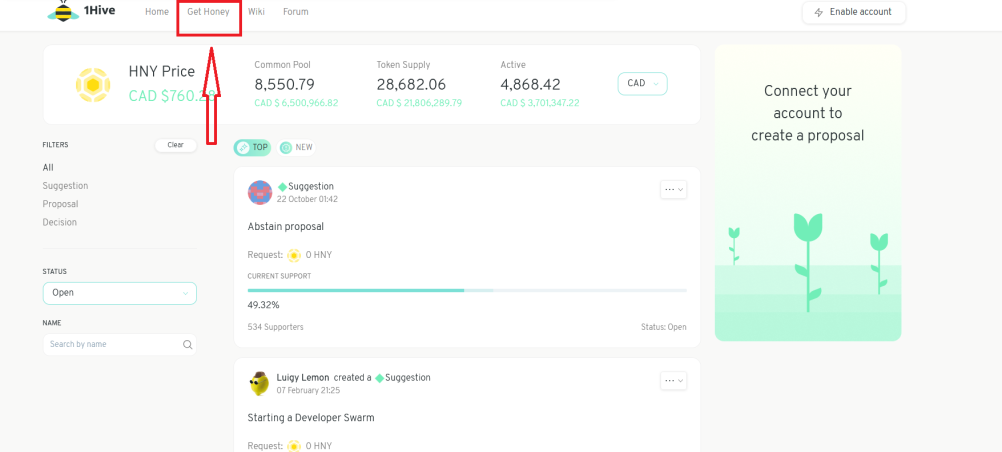Click CAD $ 21,806,289.79 amount
Image resolution: width=1002 pixels, height=452 pixels.
[419, 103]
